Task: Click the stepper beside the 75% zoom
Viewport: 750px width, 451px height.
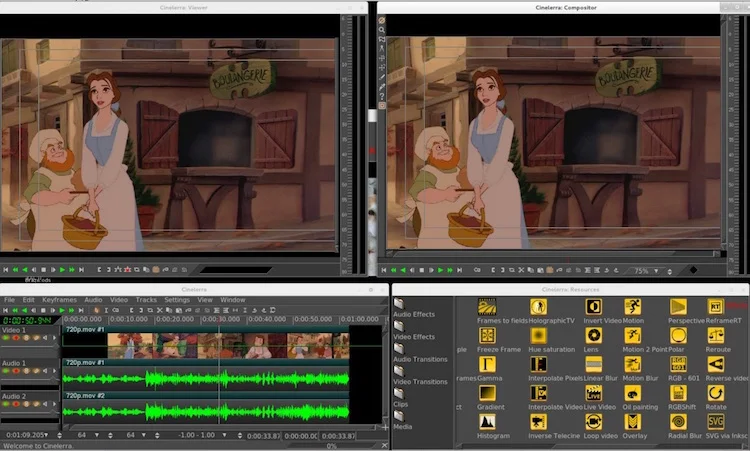Action: tap(669, 271)
